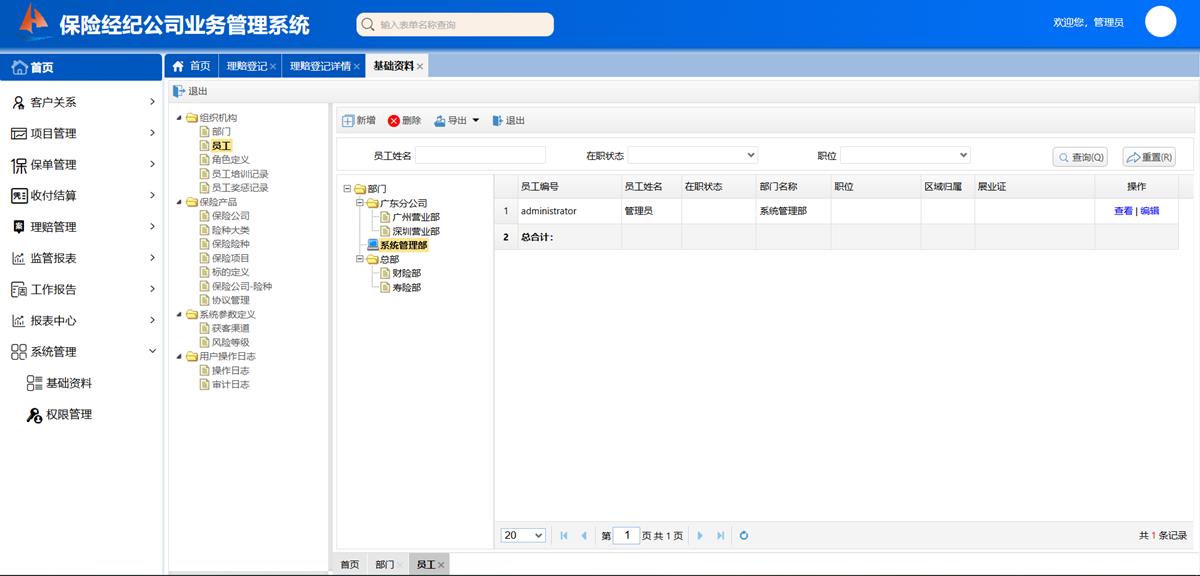
Task: Close the 基础资料 tab
Action: pos(420,67)
